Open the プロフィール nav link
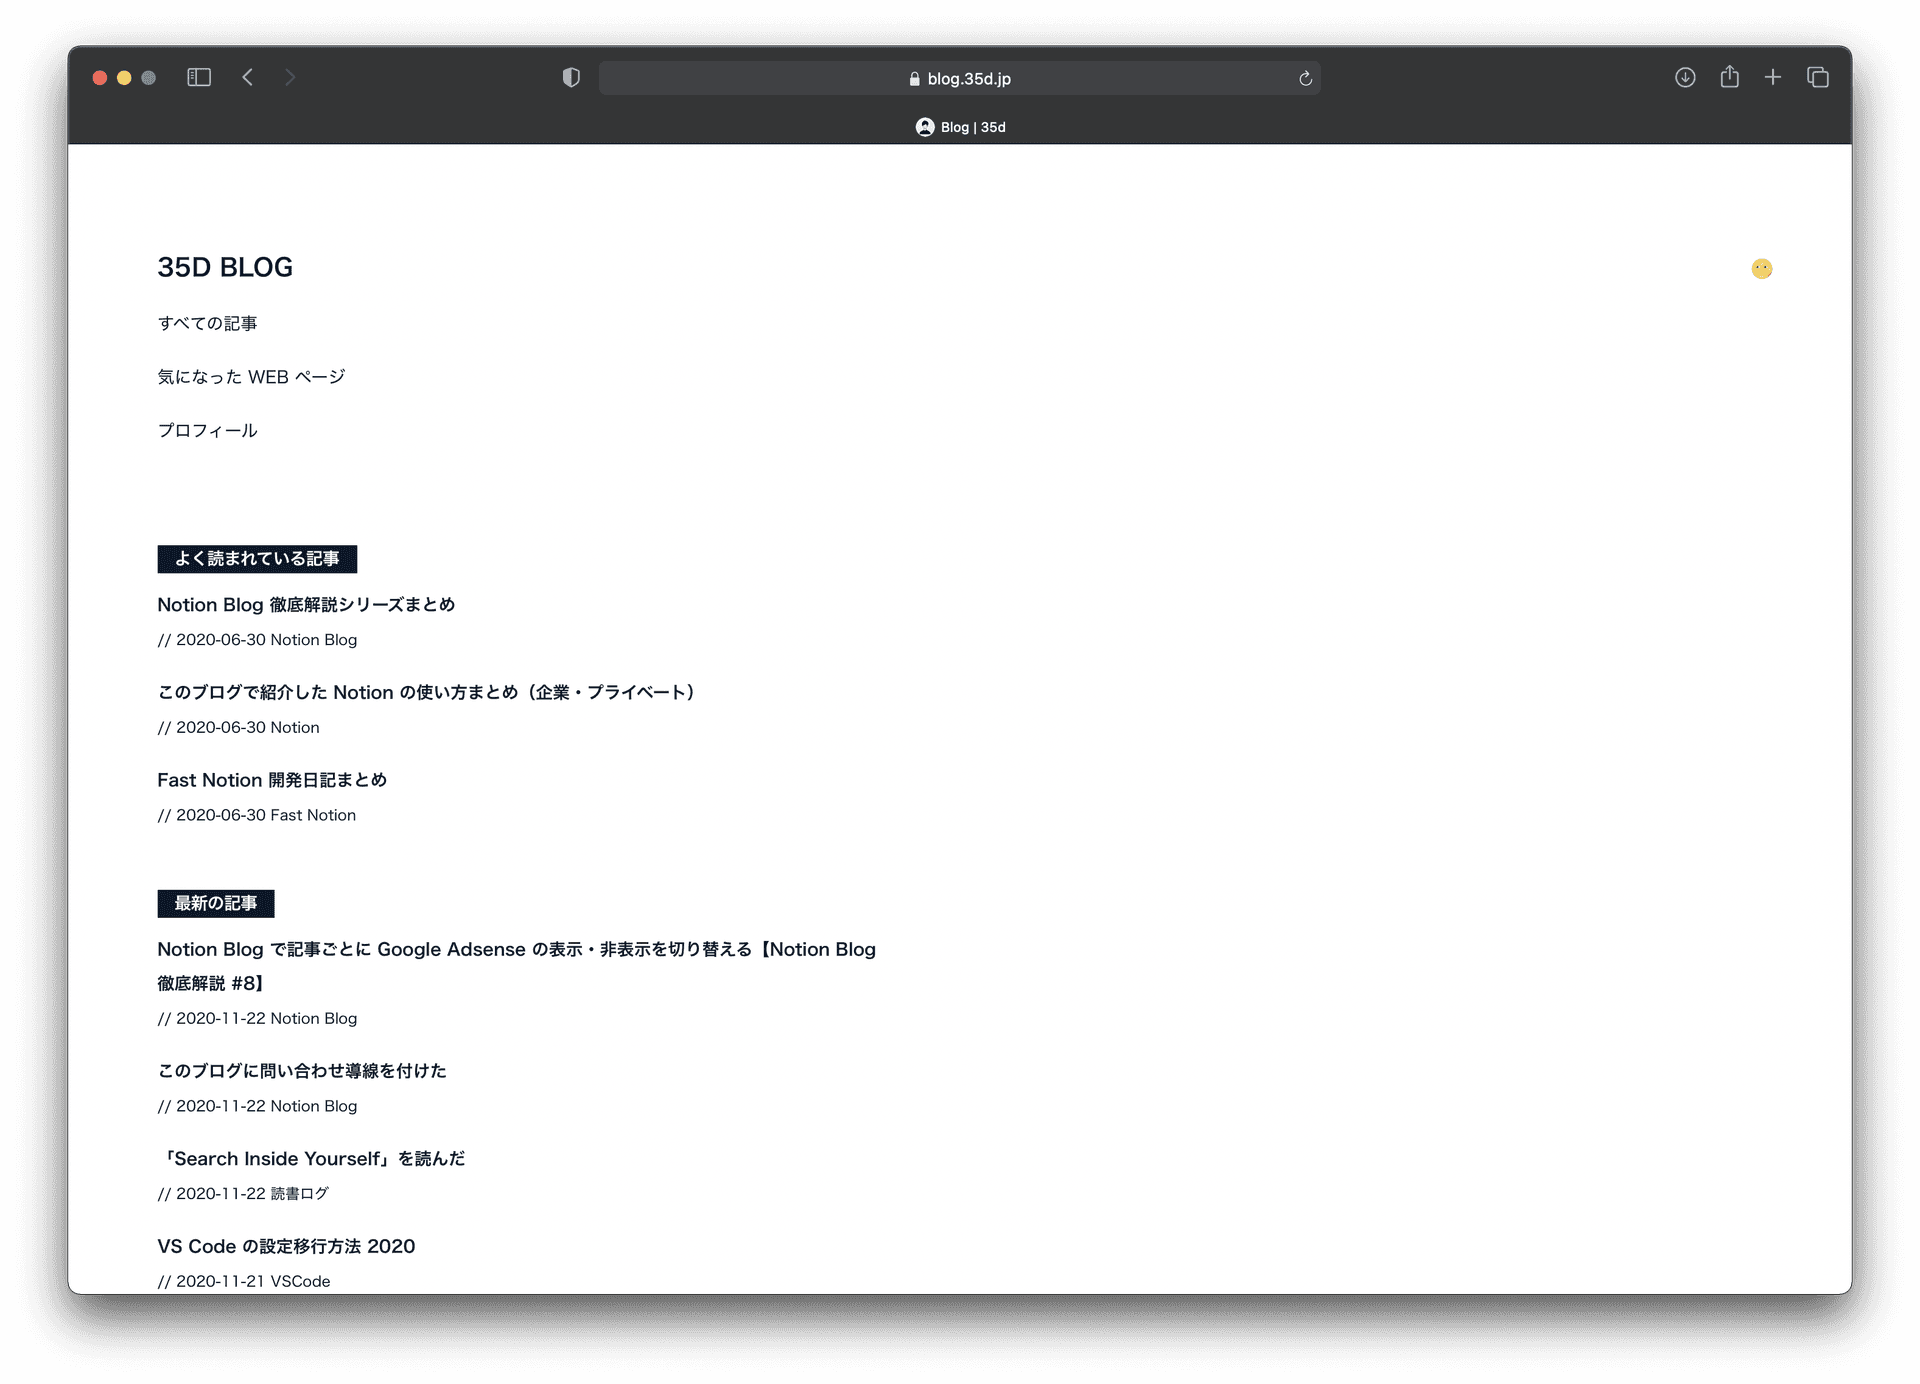 [207, 430]
